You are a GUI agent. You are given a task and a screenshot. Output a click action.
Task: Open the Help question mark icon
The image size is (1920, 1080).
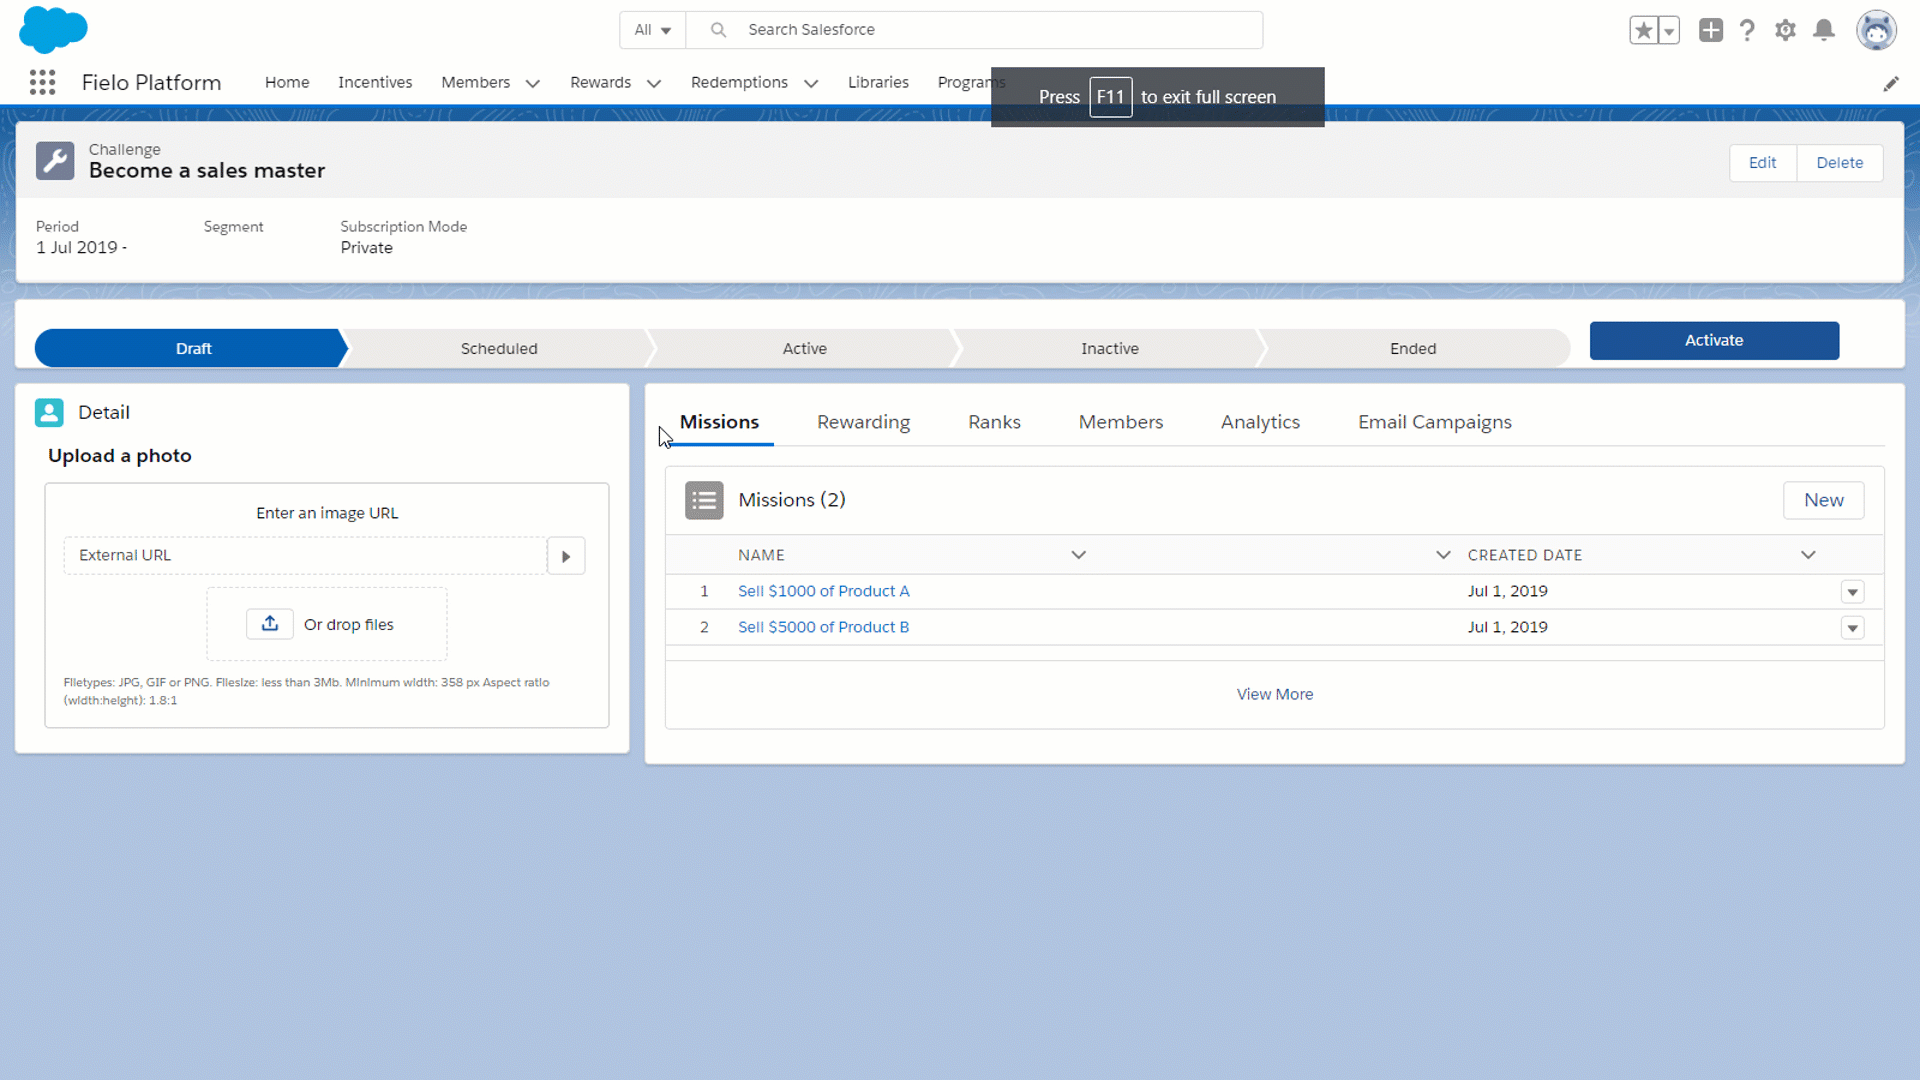pos(1747,30)
